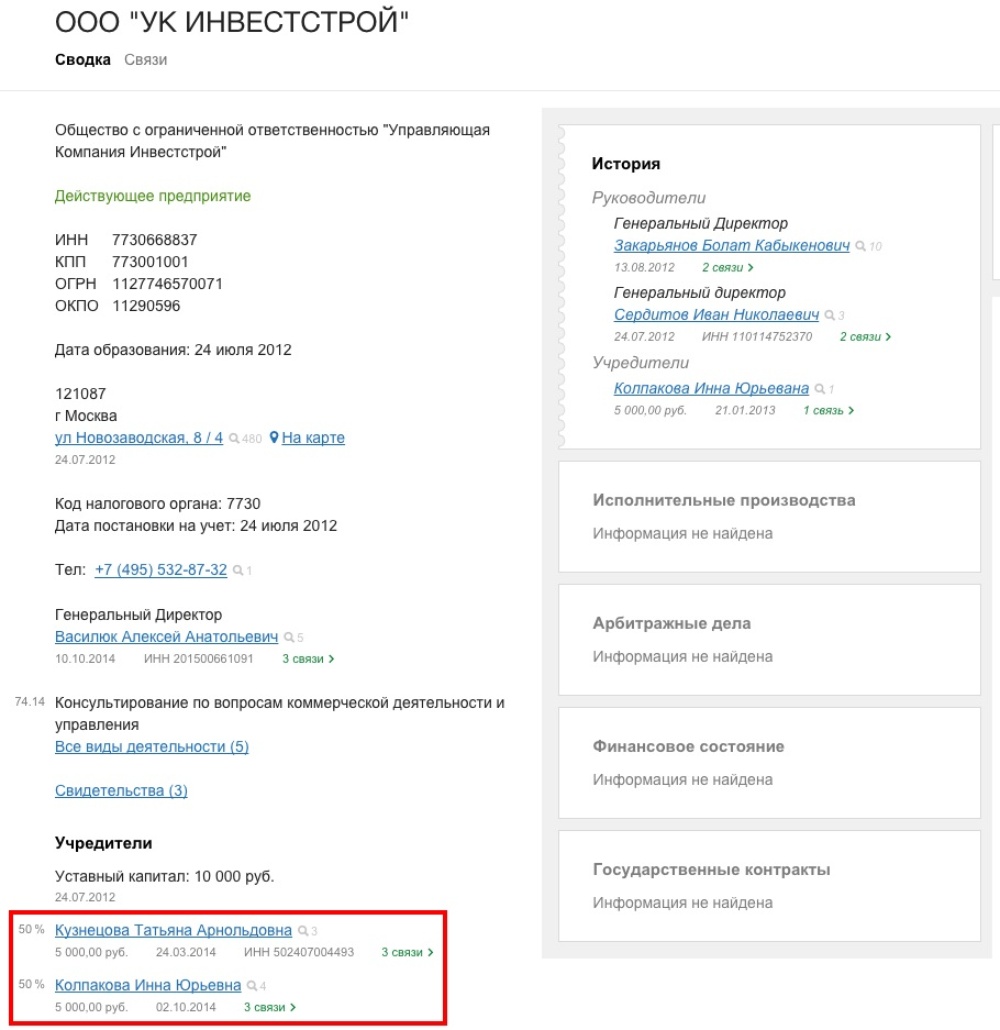1000x1030 pixels.
Task: Click the map pin icon before На карте
Action: tap(274, 438)
